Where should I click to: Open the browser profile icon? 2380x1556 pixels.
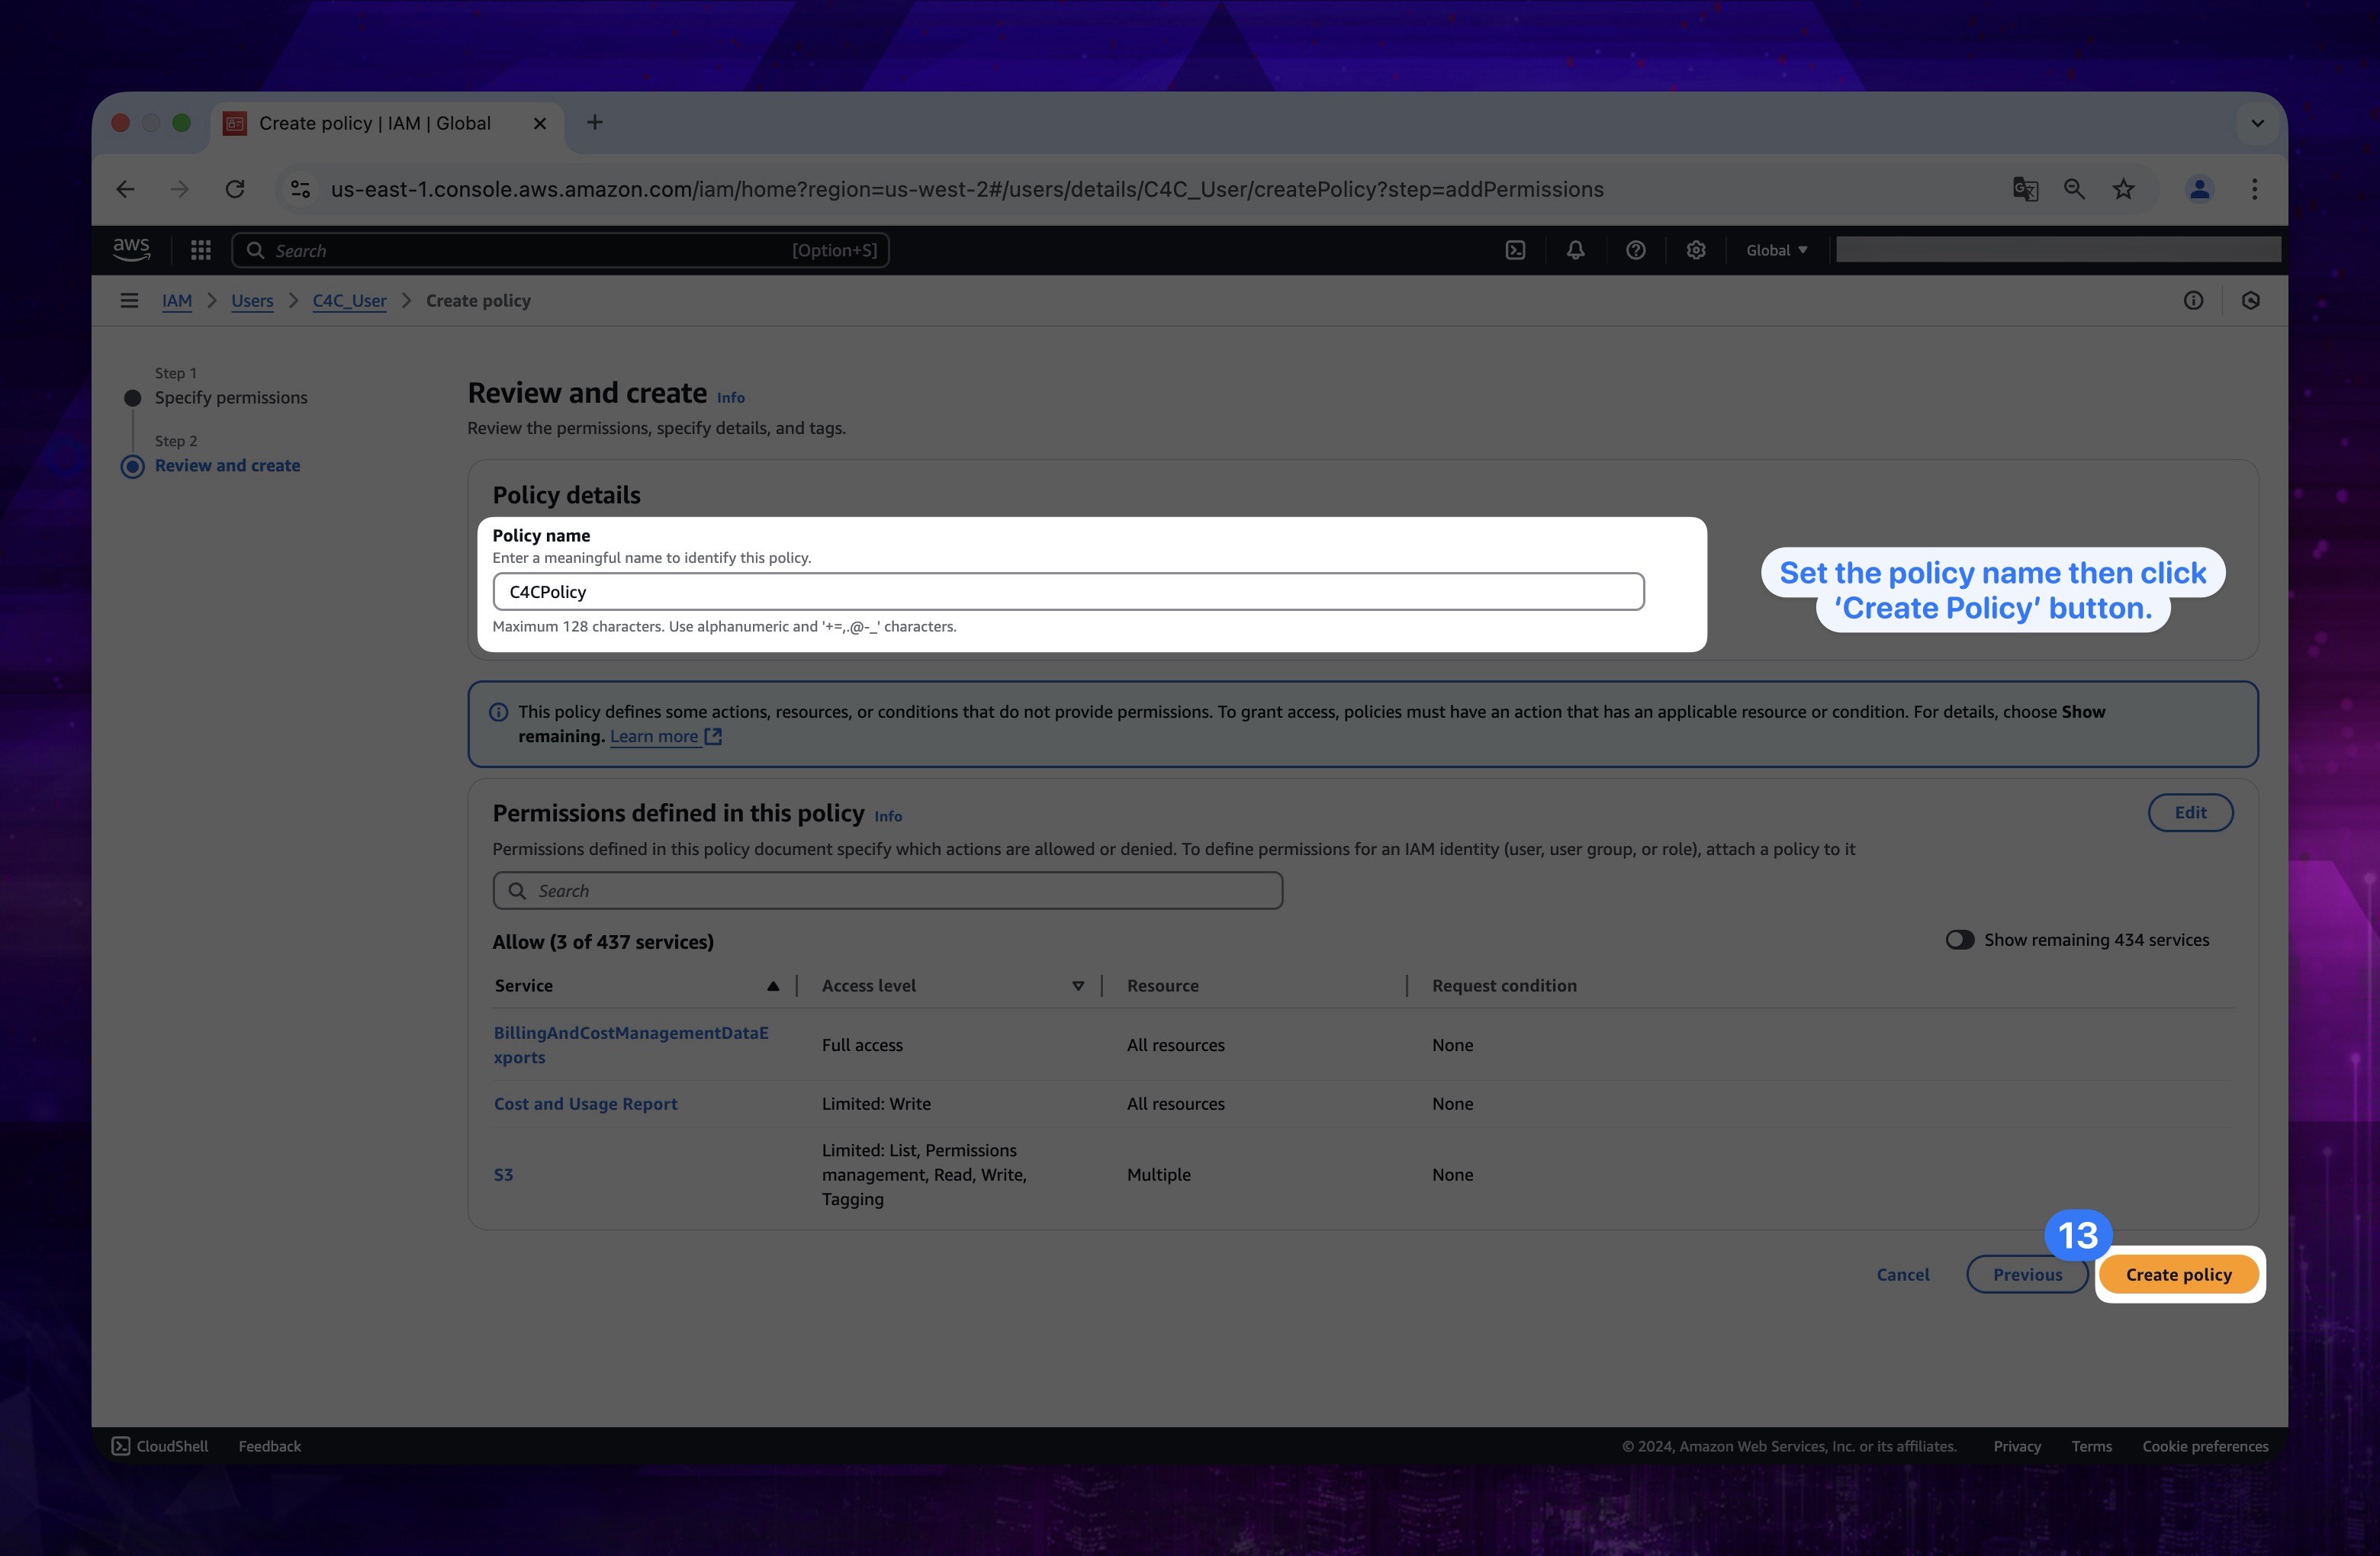tap(2199, 189)
